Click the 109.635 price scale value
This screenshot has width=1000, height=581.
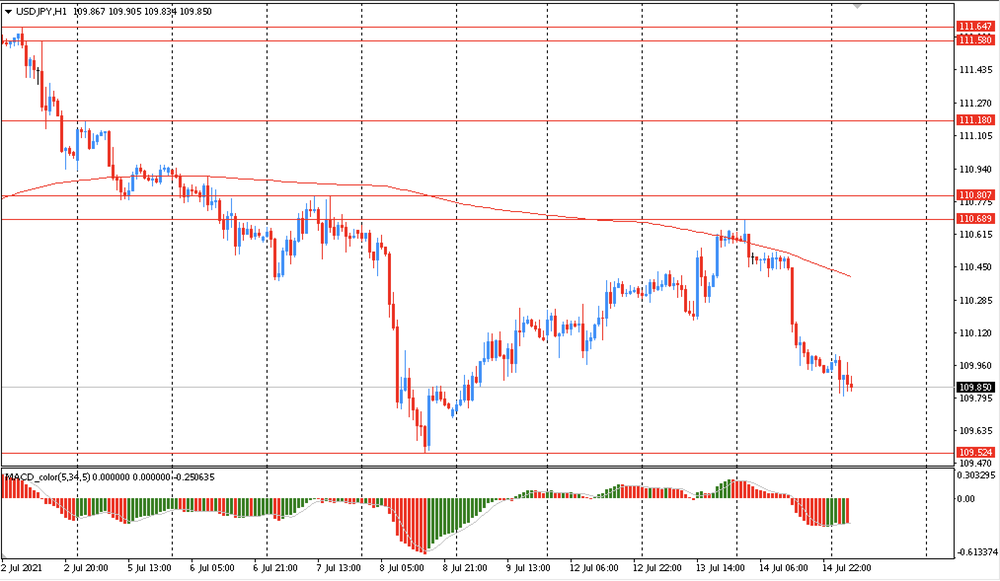click(x=976, y=431)
